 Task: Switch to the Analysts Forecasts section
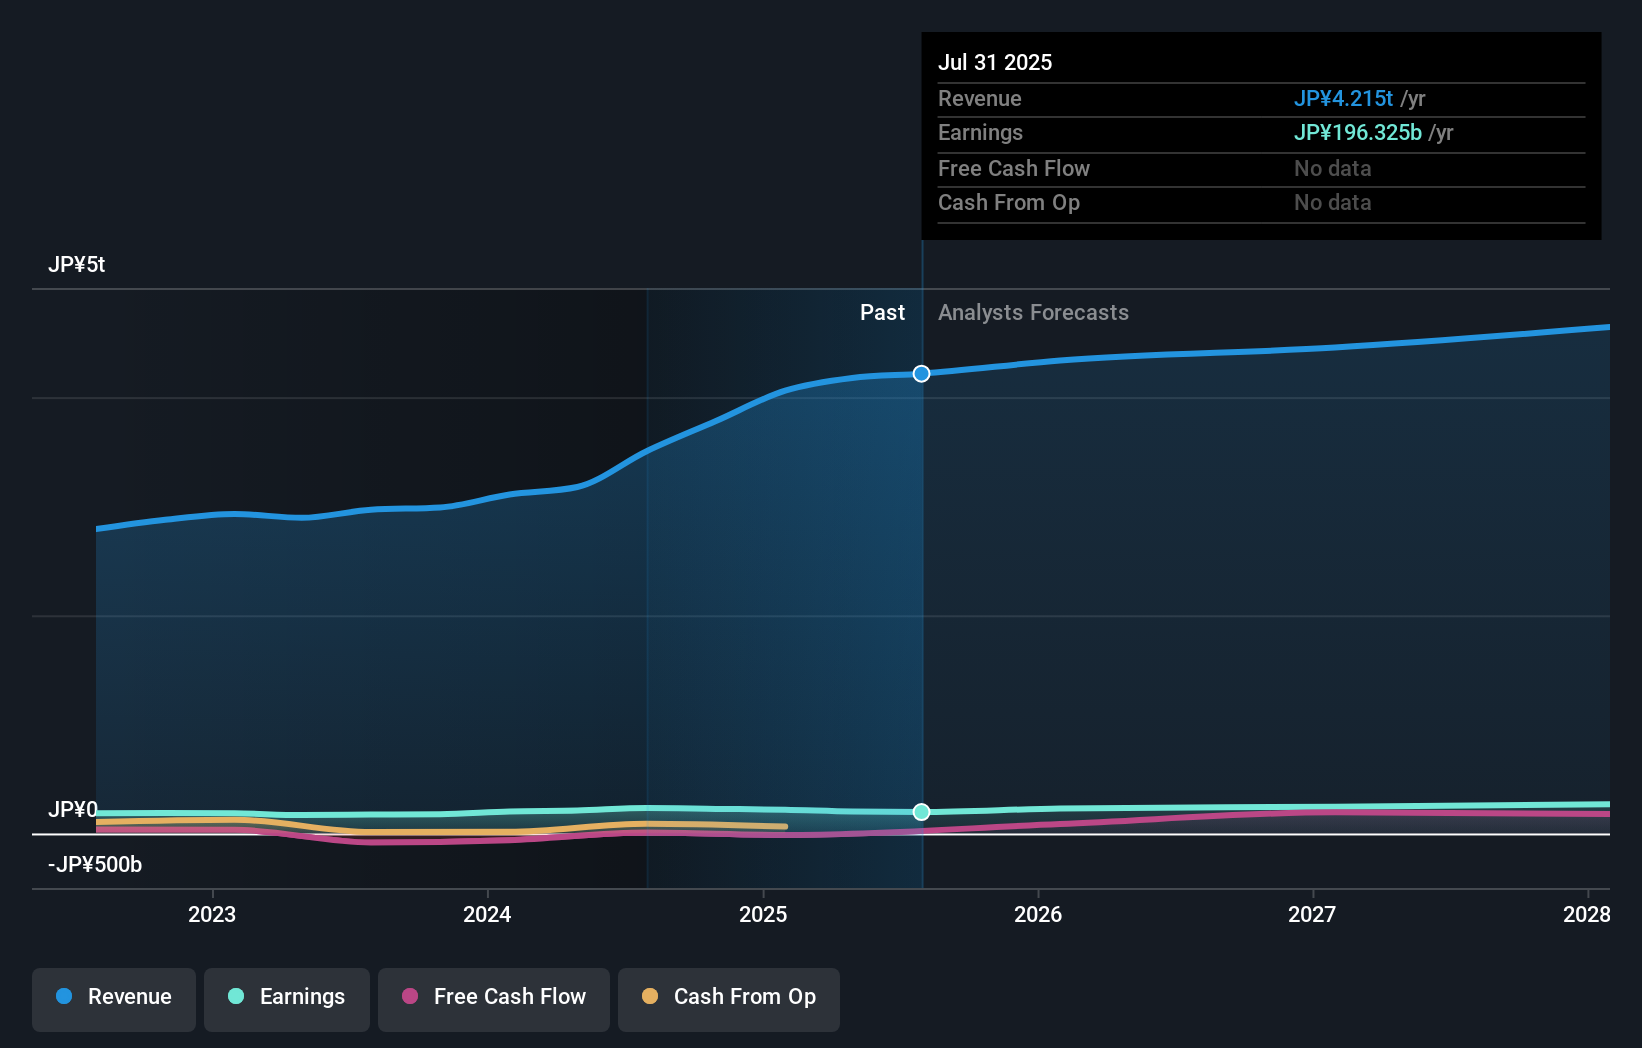click(x=1033, y=312)
